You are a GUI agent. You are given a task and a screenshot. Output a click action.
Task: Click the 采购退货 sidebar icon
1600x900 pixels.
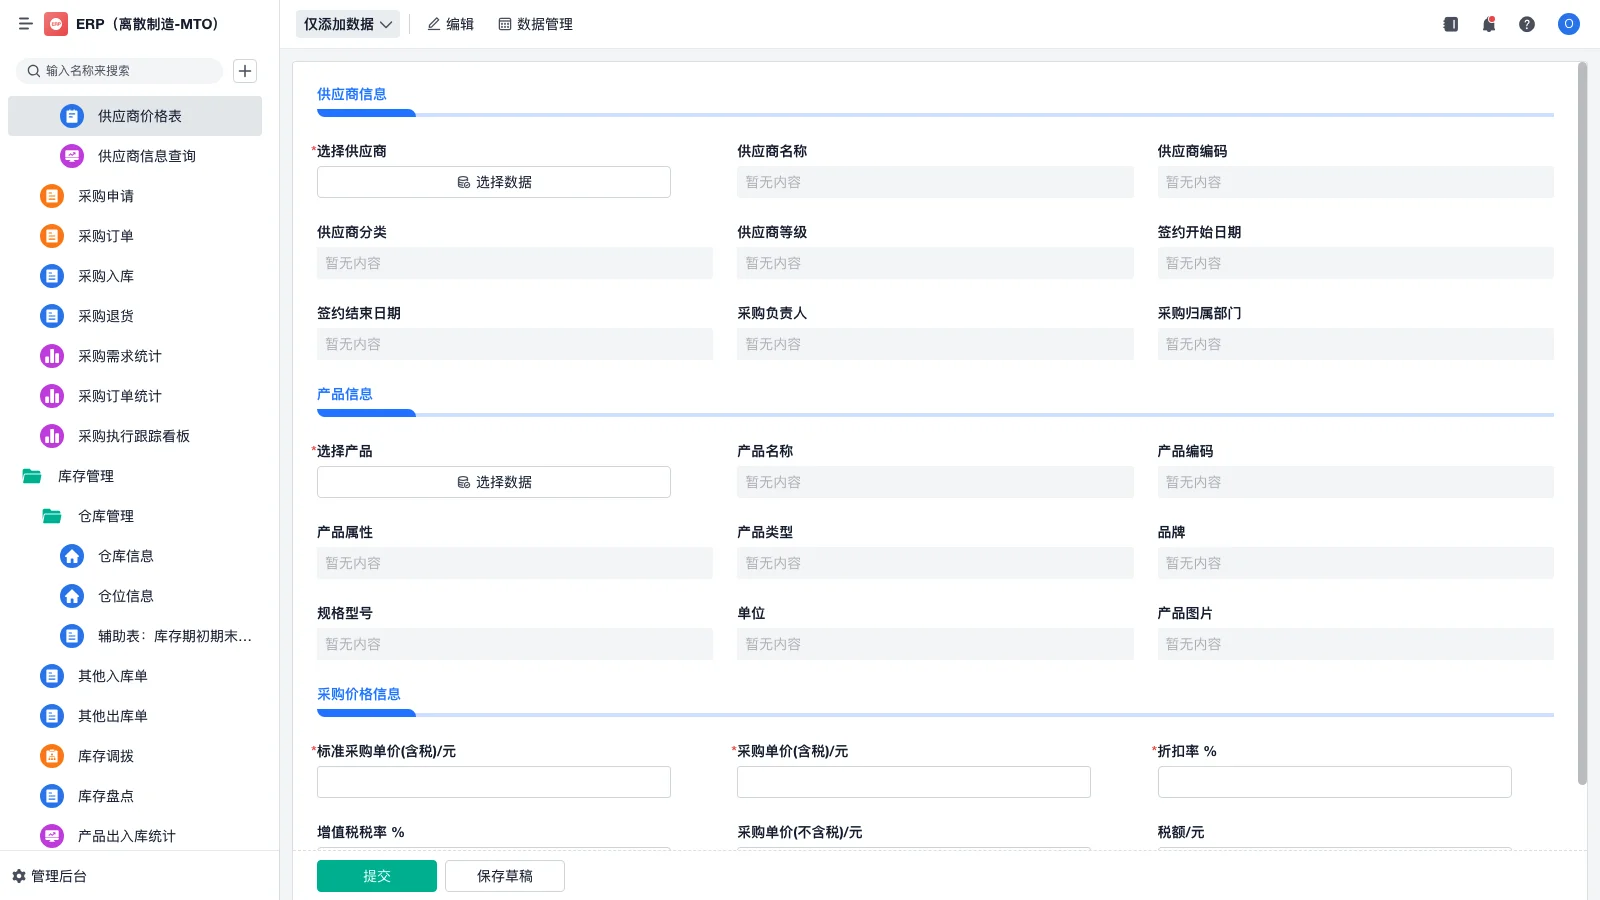[x=51, y=316]
